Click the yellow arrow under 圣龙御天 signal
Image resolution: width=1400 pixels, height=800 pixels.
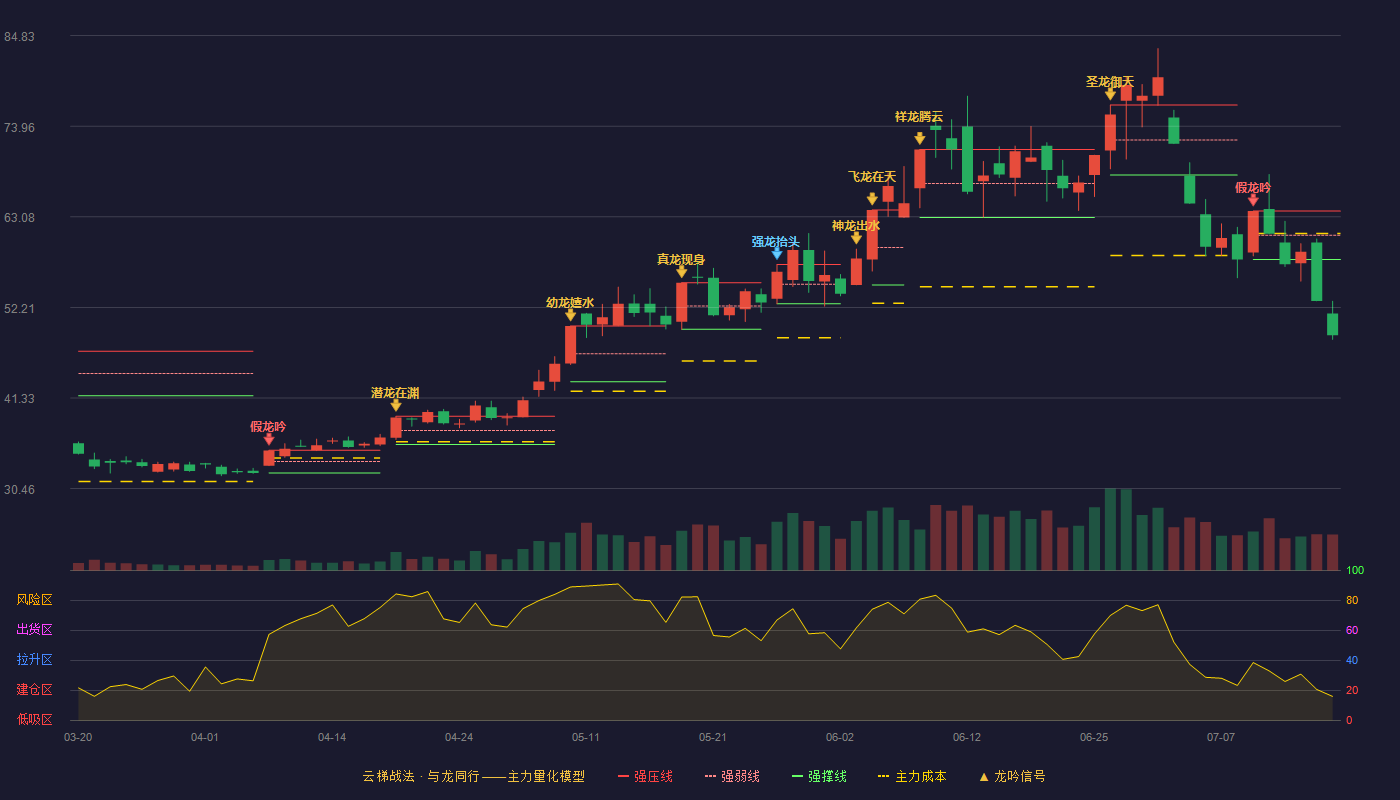[1110, 95]
